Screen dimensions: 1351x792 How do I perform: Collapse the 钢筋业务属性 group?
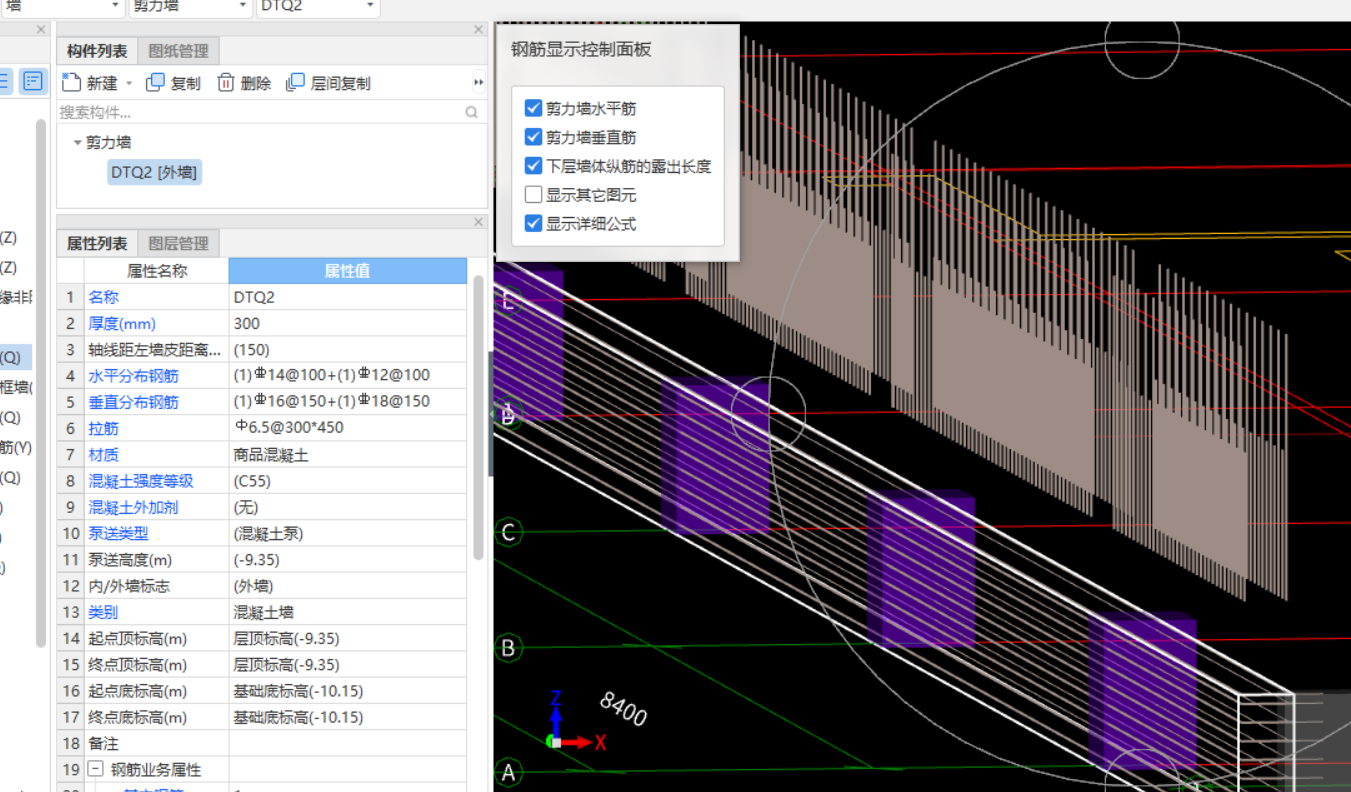tap(96, 770)
